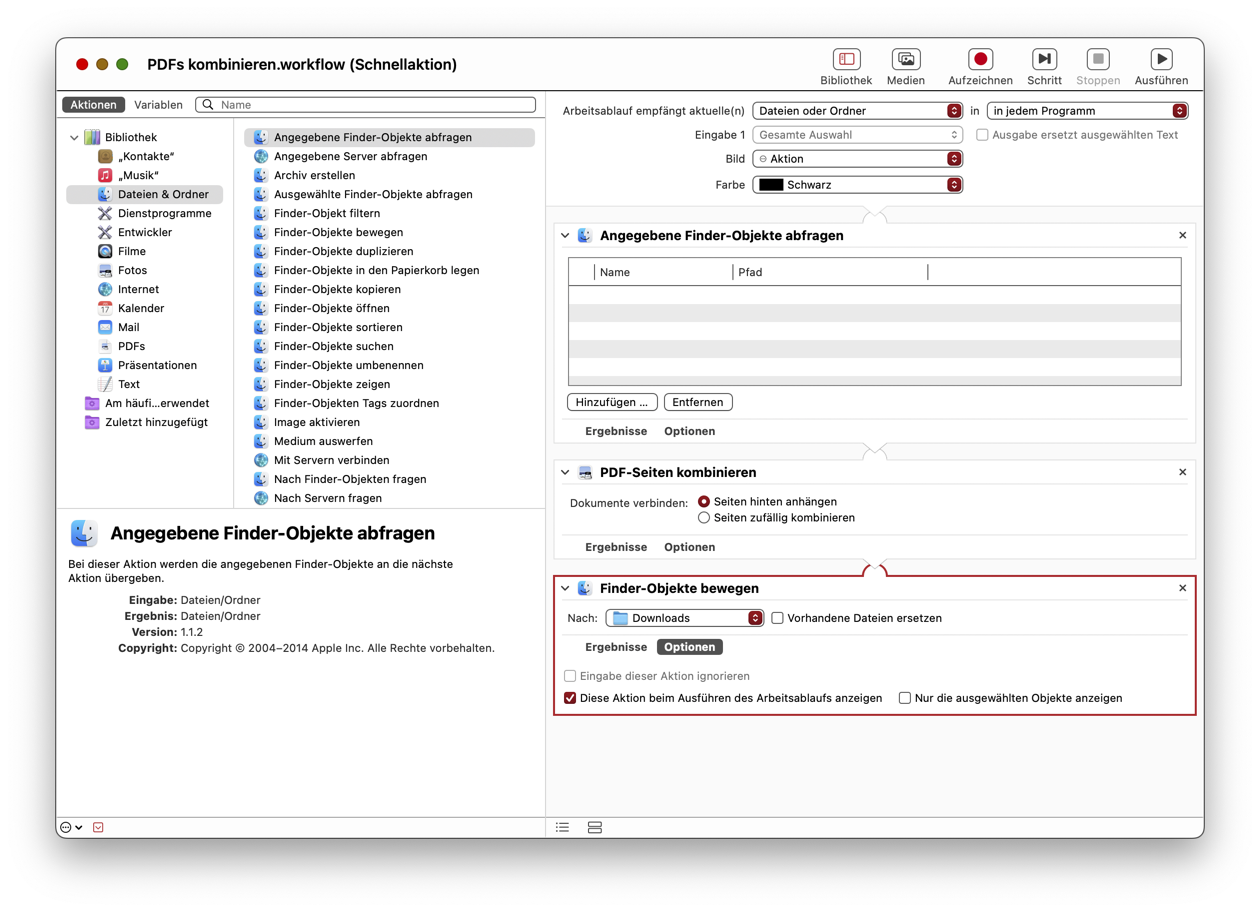The width and height of the screenshot is (1260, 912).
Task: Click the Schritt step icon
Action: click(x=1044, y=60)
